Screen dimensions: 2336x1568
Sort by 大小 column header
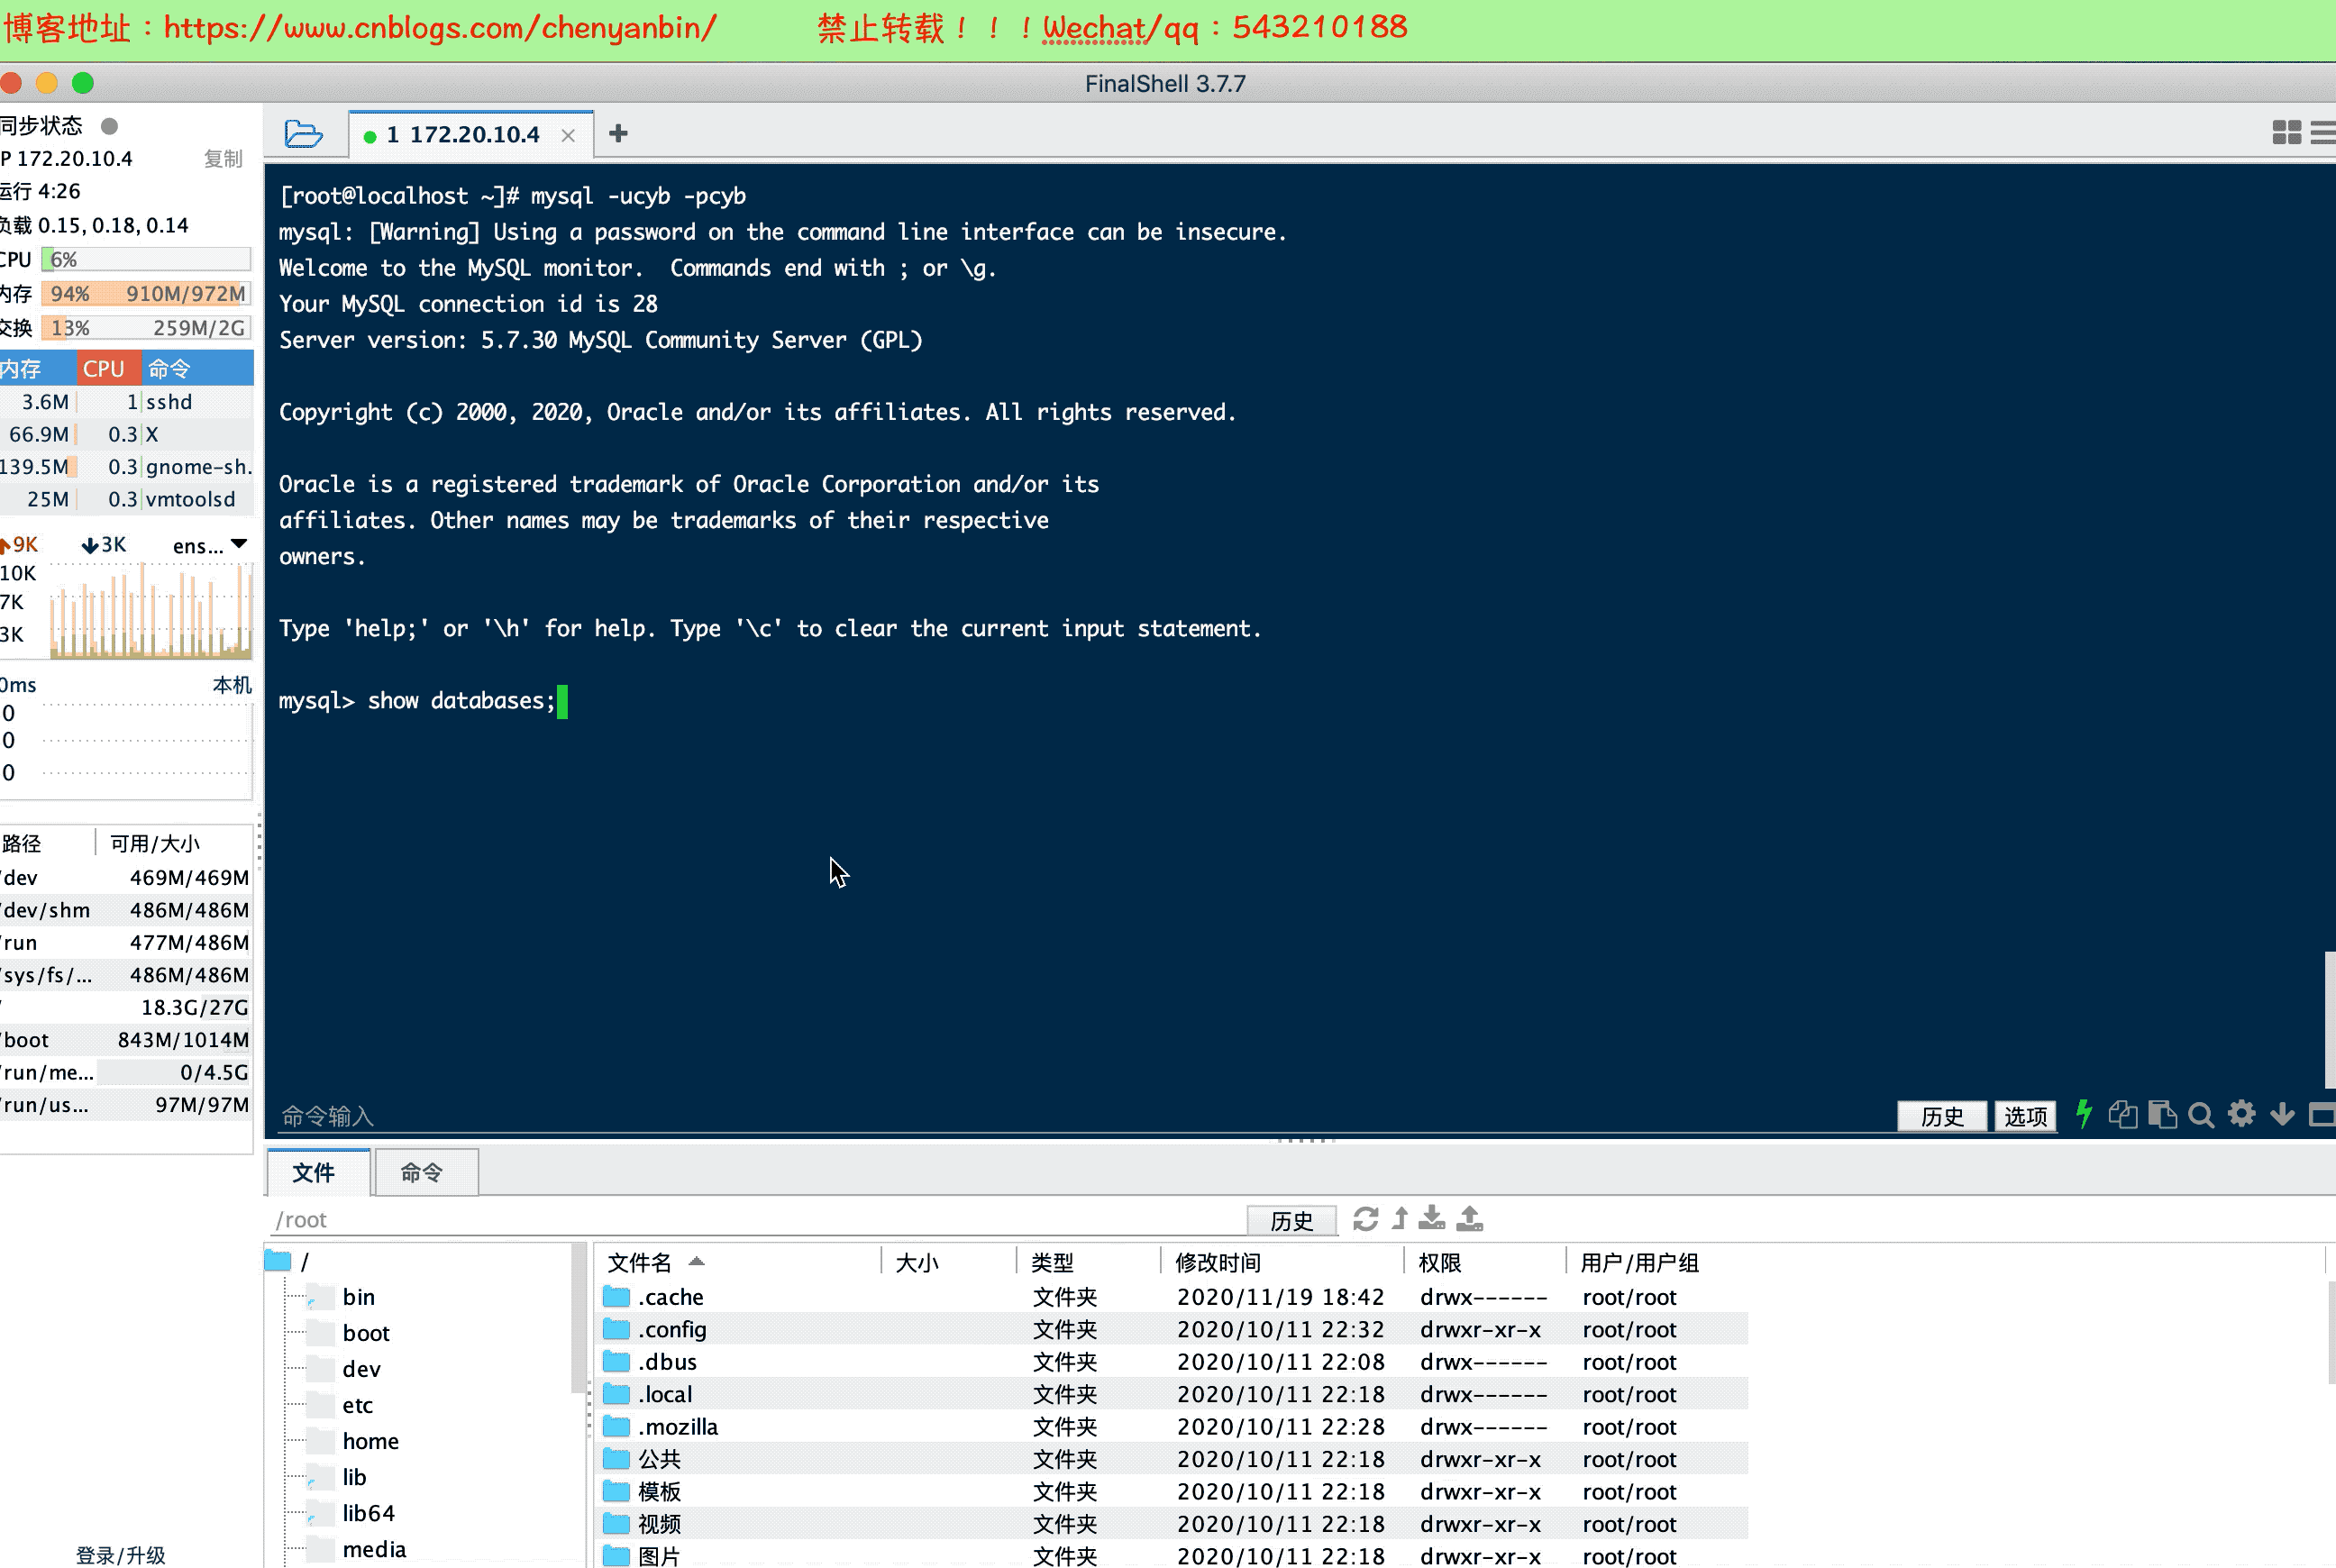pos(949,1262)
